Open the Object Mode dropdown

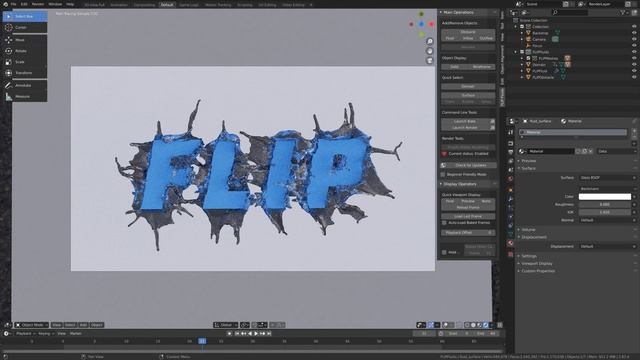(x=31, y=325)
